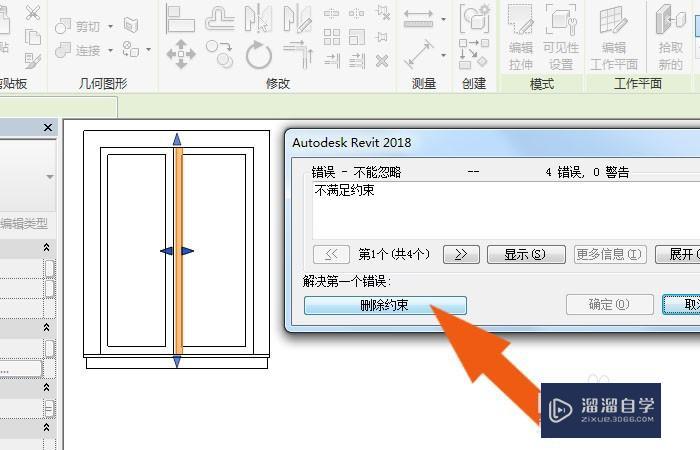Select the Measure Between Two References tool
The height and width of the screenshot is (450, 700).
(419, 54)
